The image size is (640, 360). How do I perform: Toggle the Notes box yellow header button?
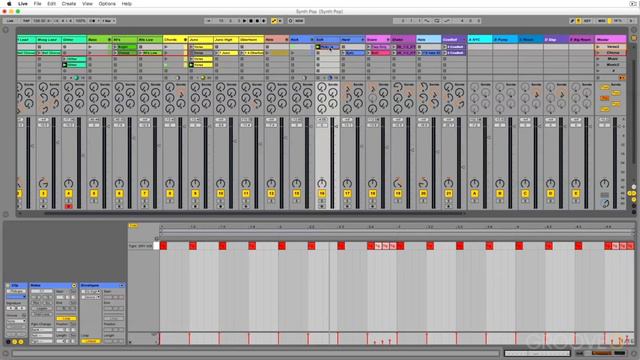pos(74,285)
